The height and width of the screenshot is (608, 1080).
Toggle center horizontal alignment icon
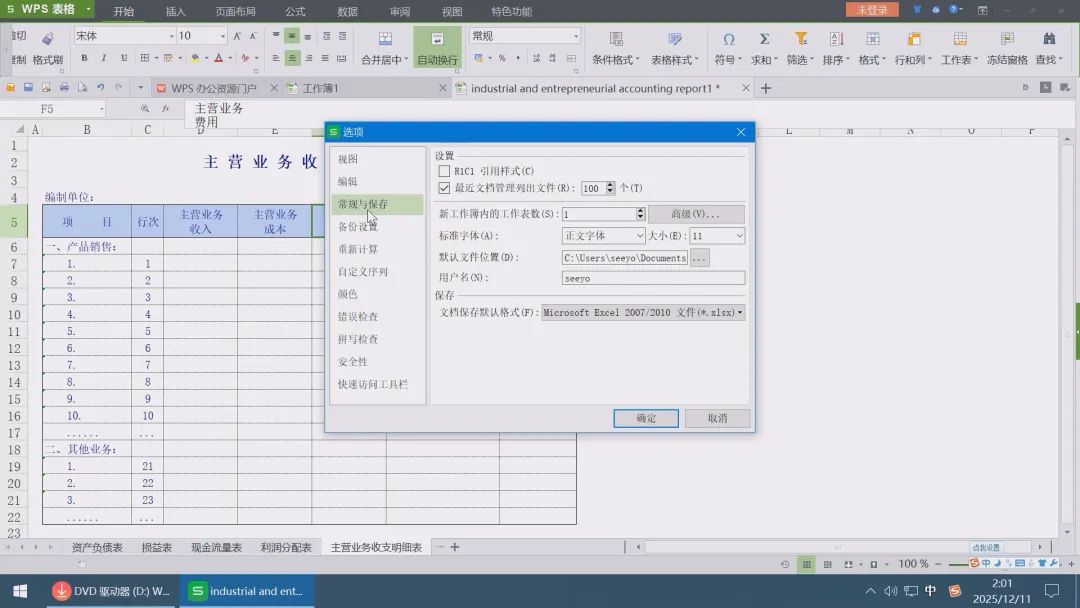pos(292,59)
